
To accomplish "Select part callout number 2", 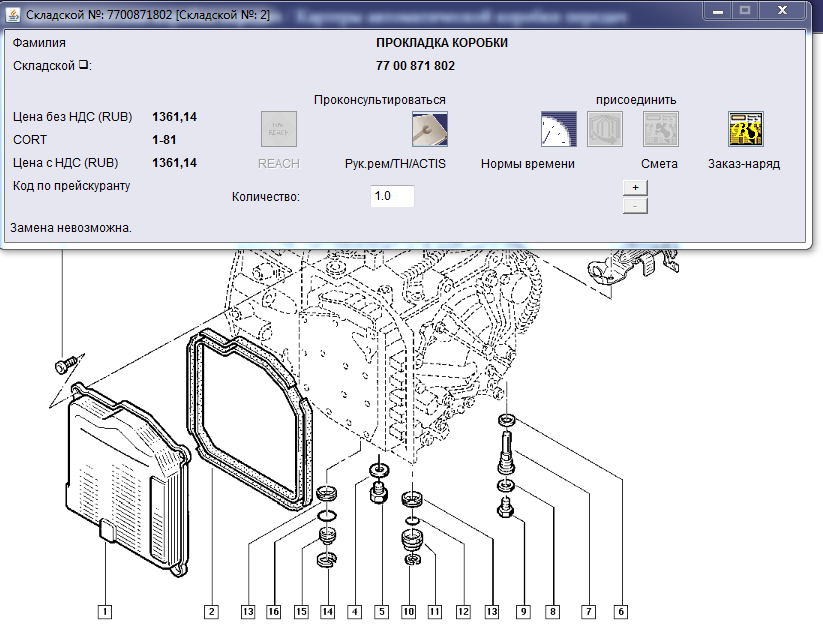I will point(212,612).
